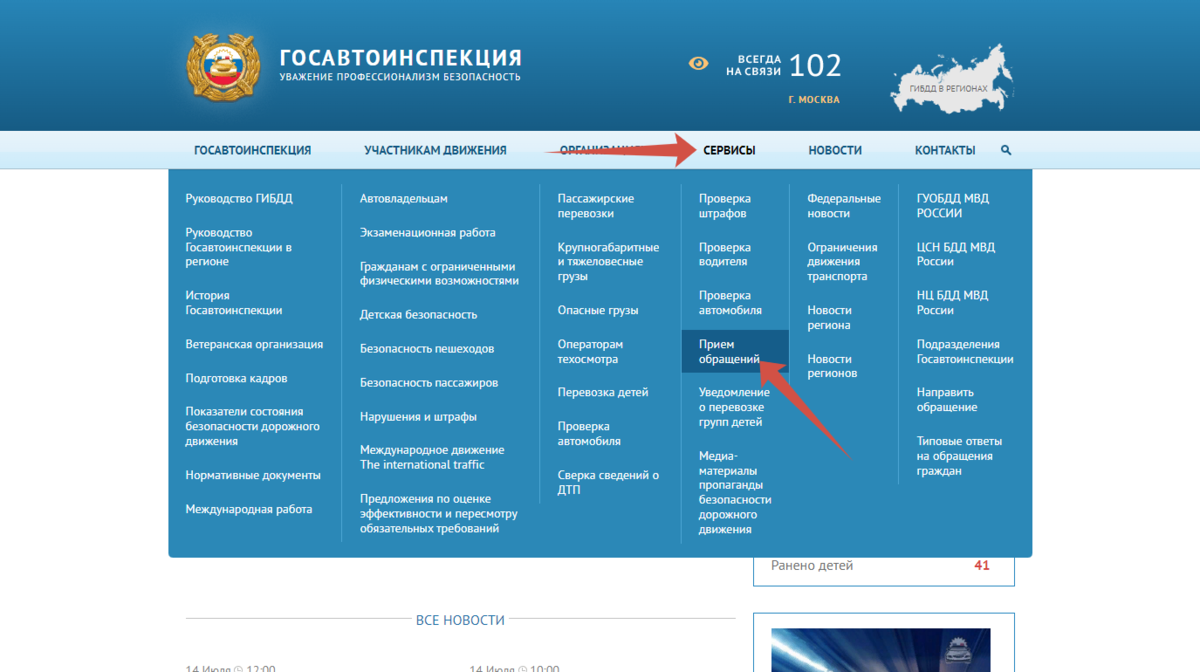
Task: Open Экзаменационная работа link
Action: (x=428, y=233)
